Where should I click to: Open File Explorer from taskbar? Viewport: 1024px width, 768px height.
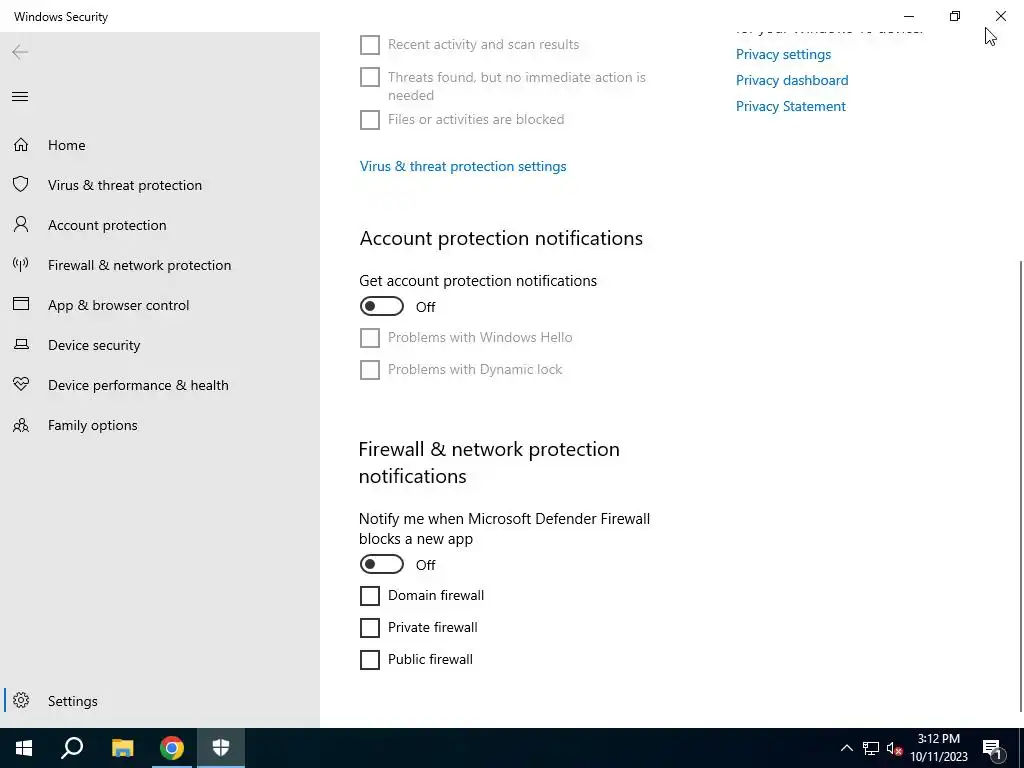[x=122, y=748]
